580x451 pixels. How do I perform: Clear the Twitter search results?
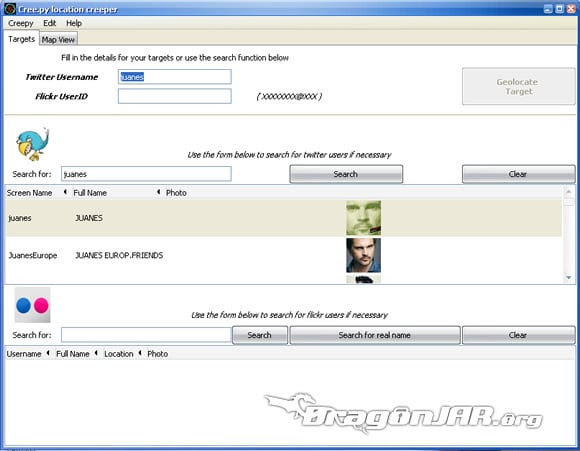pos(518,174)
